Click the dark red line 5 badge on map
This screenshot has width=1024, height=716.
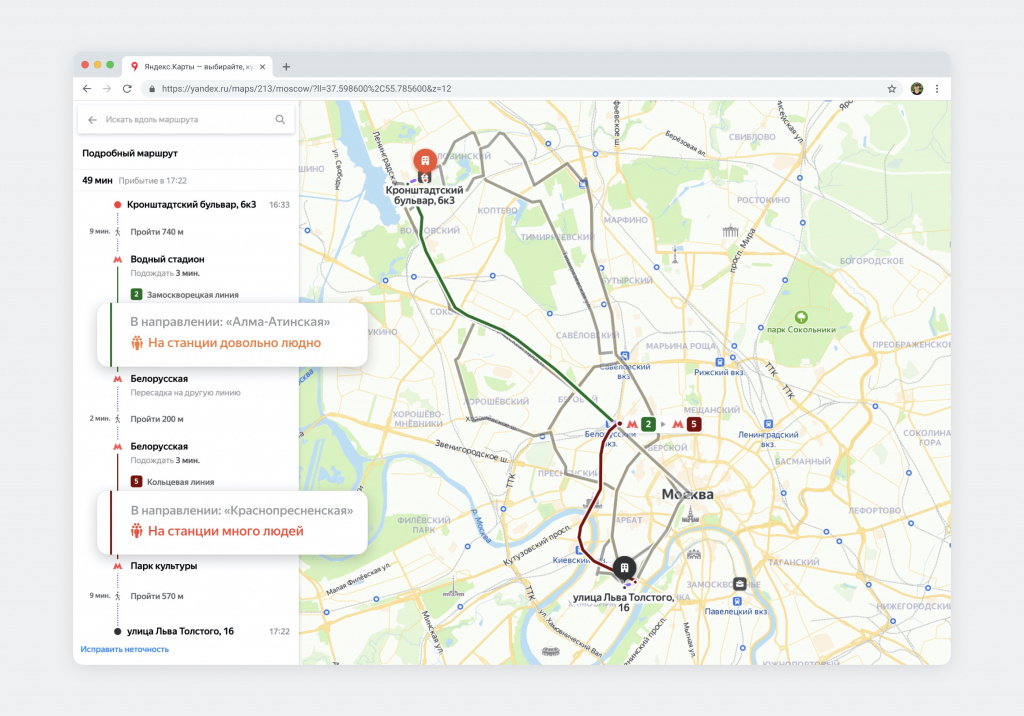point(694,424)
